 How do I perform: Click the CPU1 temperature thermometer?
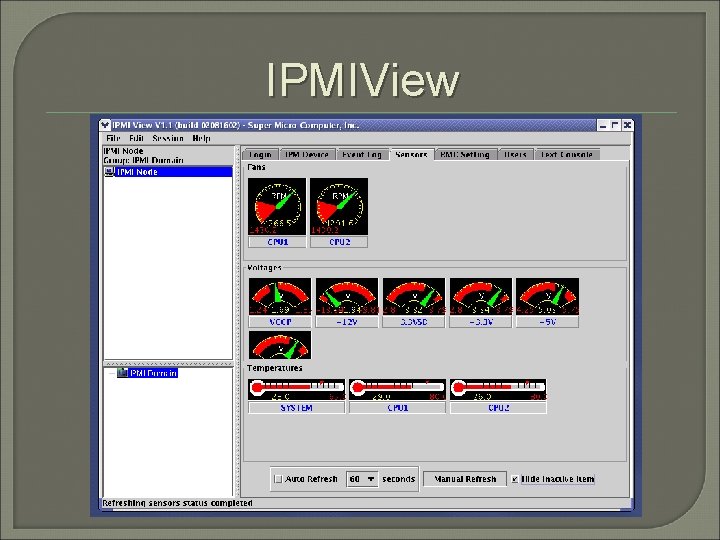click(397, 389)
